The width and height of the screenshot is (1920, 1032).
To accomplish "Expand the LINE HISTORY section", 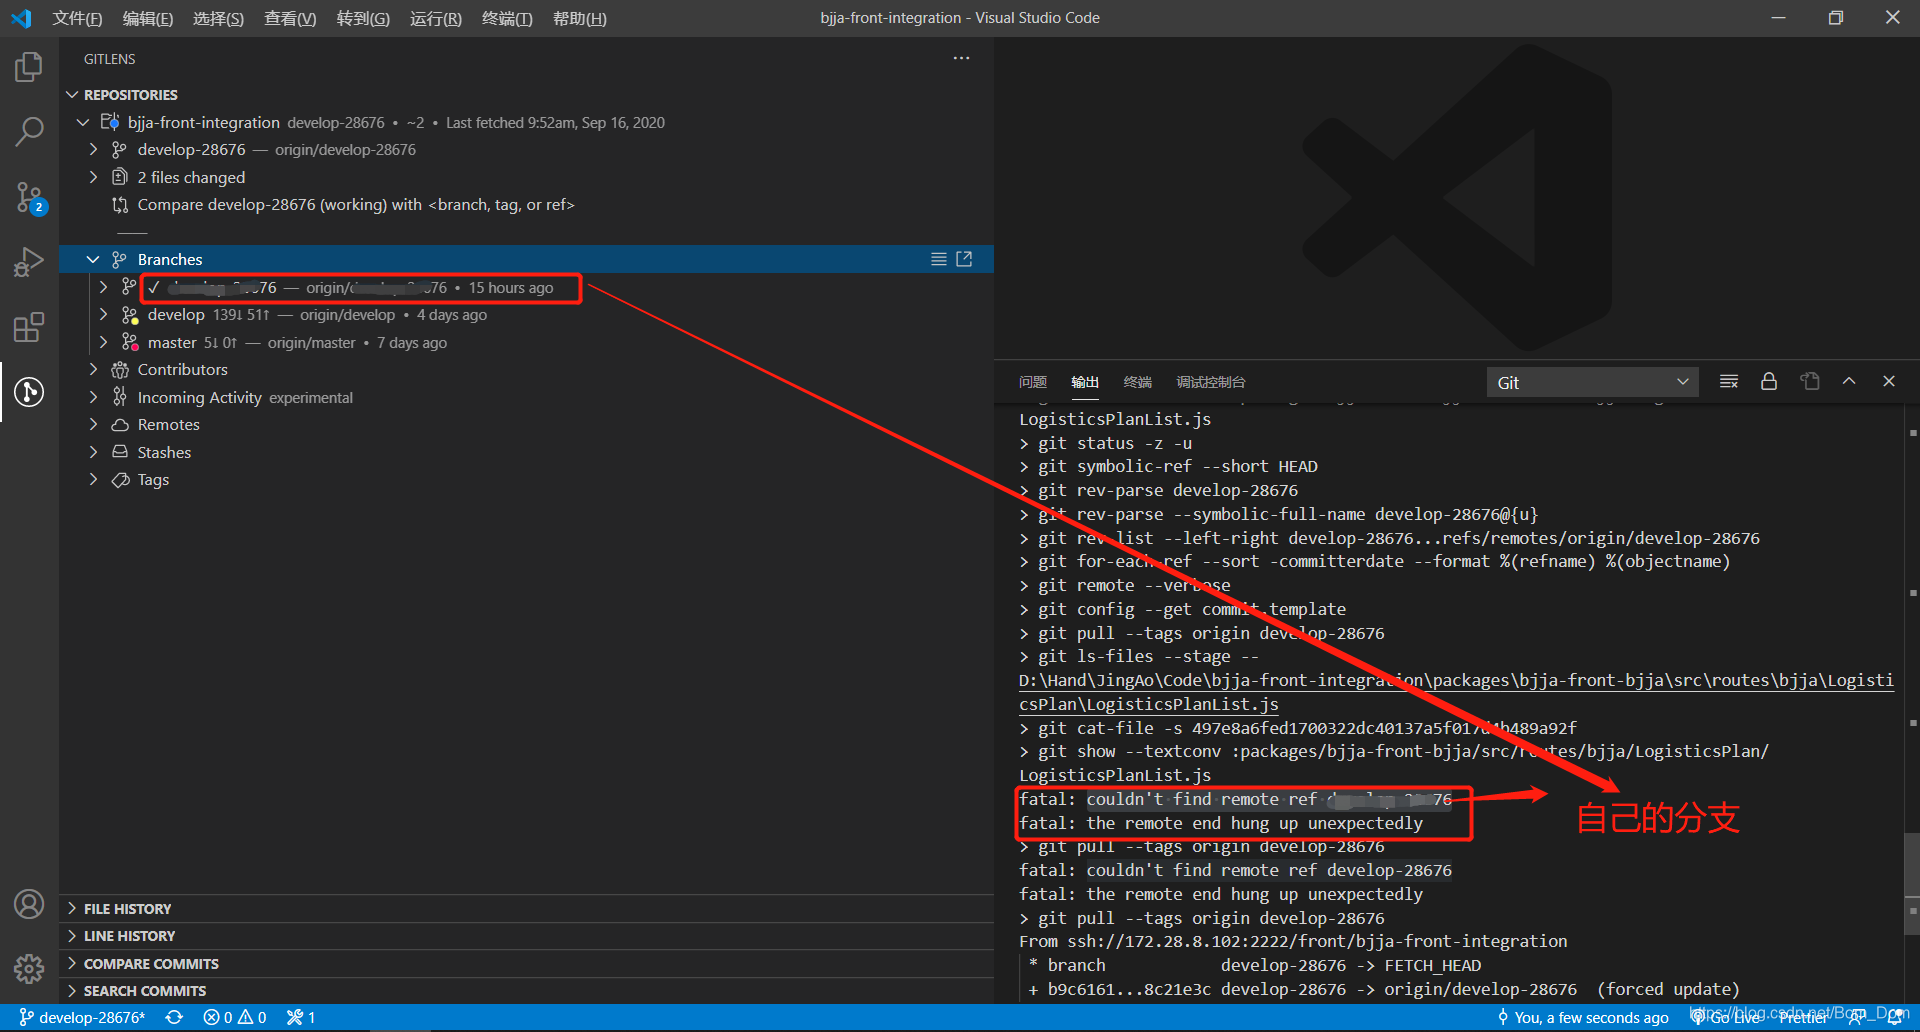I will tap(526, 936).
